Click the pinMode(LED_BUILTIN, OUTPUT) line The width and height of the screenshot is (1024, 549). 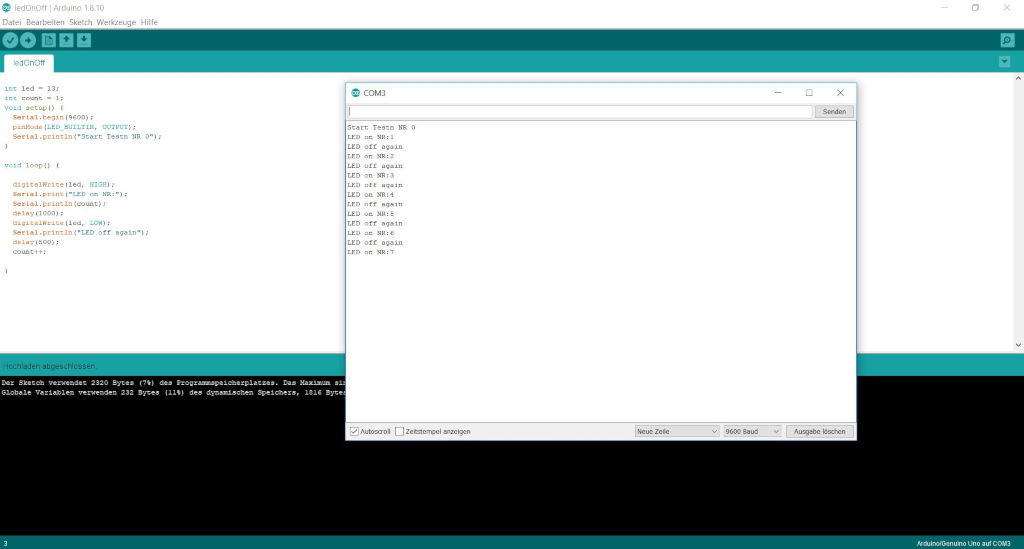[x=74, y=127]
